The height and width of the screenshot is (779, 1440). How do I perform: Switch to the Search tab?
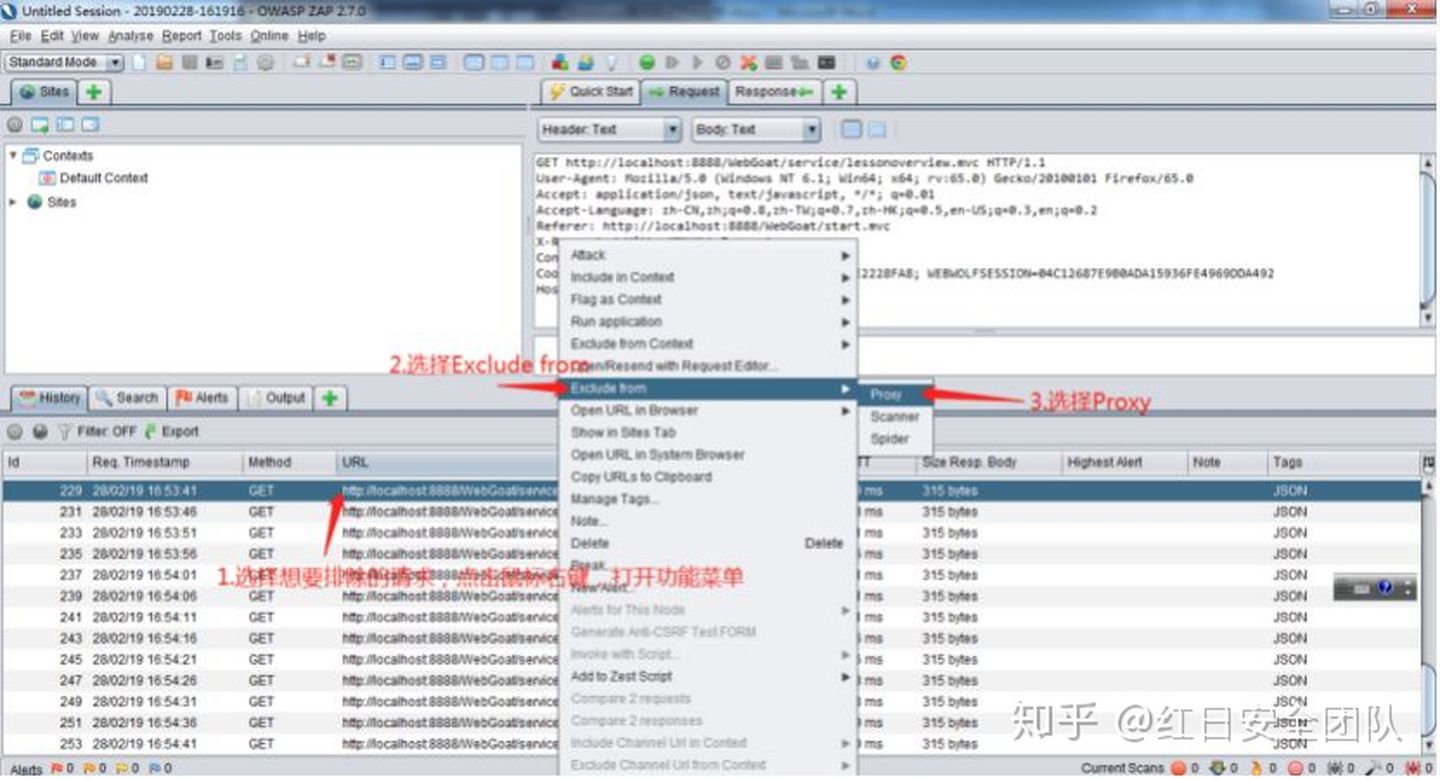pyautogui.click(x=127, y=398)
